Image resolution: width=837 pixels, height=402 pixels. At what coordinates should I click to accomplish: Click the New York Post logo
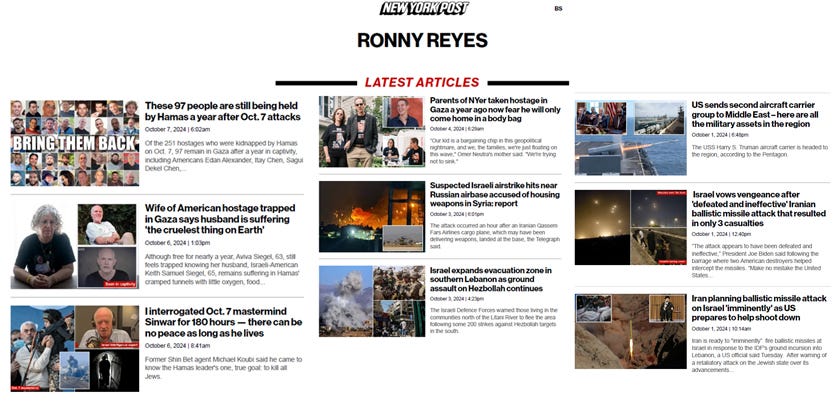(424, 8)
